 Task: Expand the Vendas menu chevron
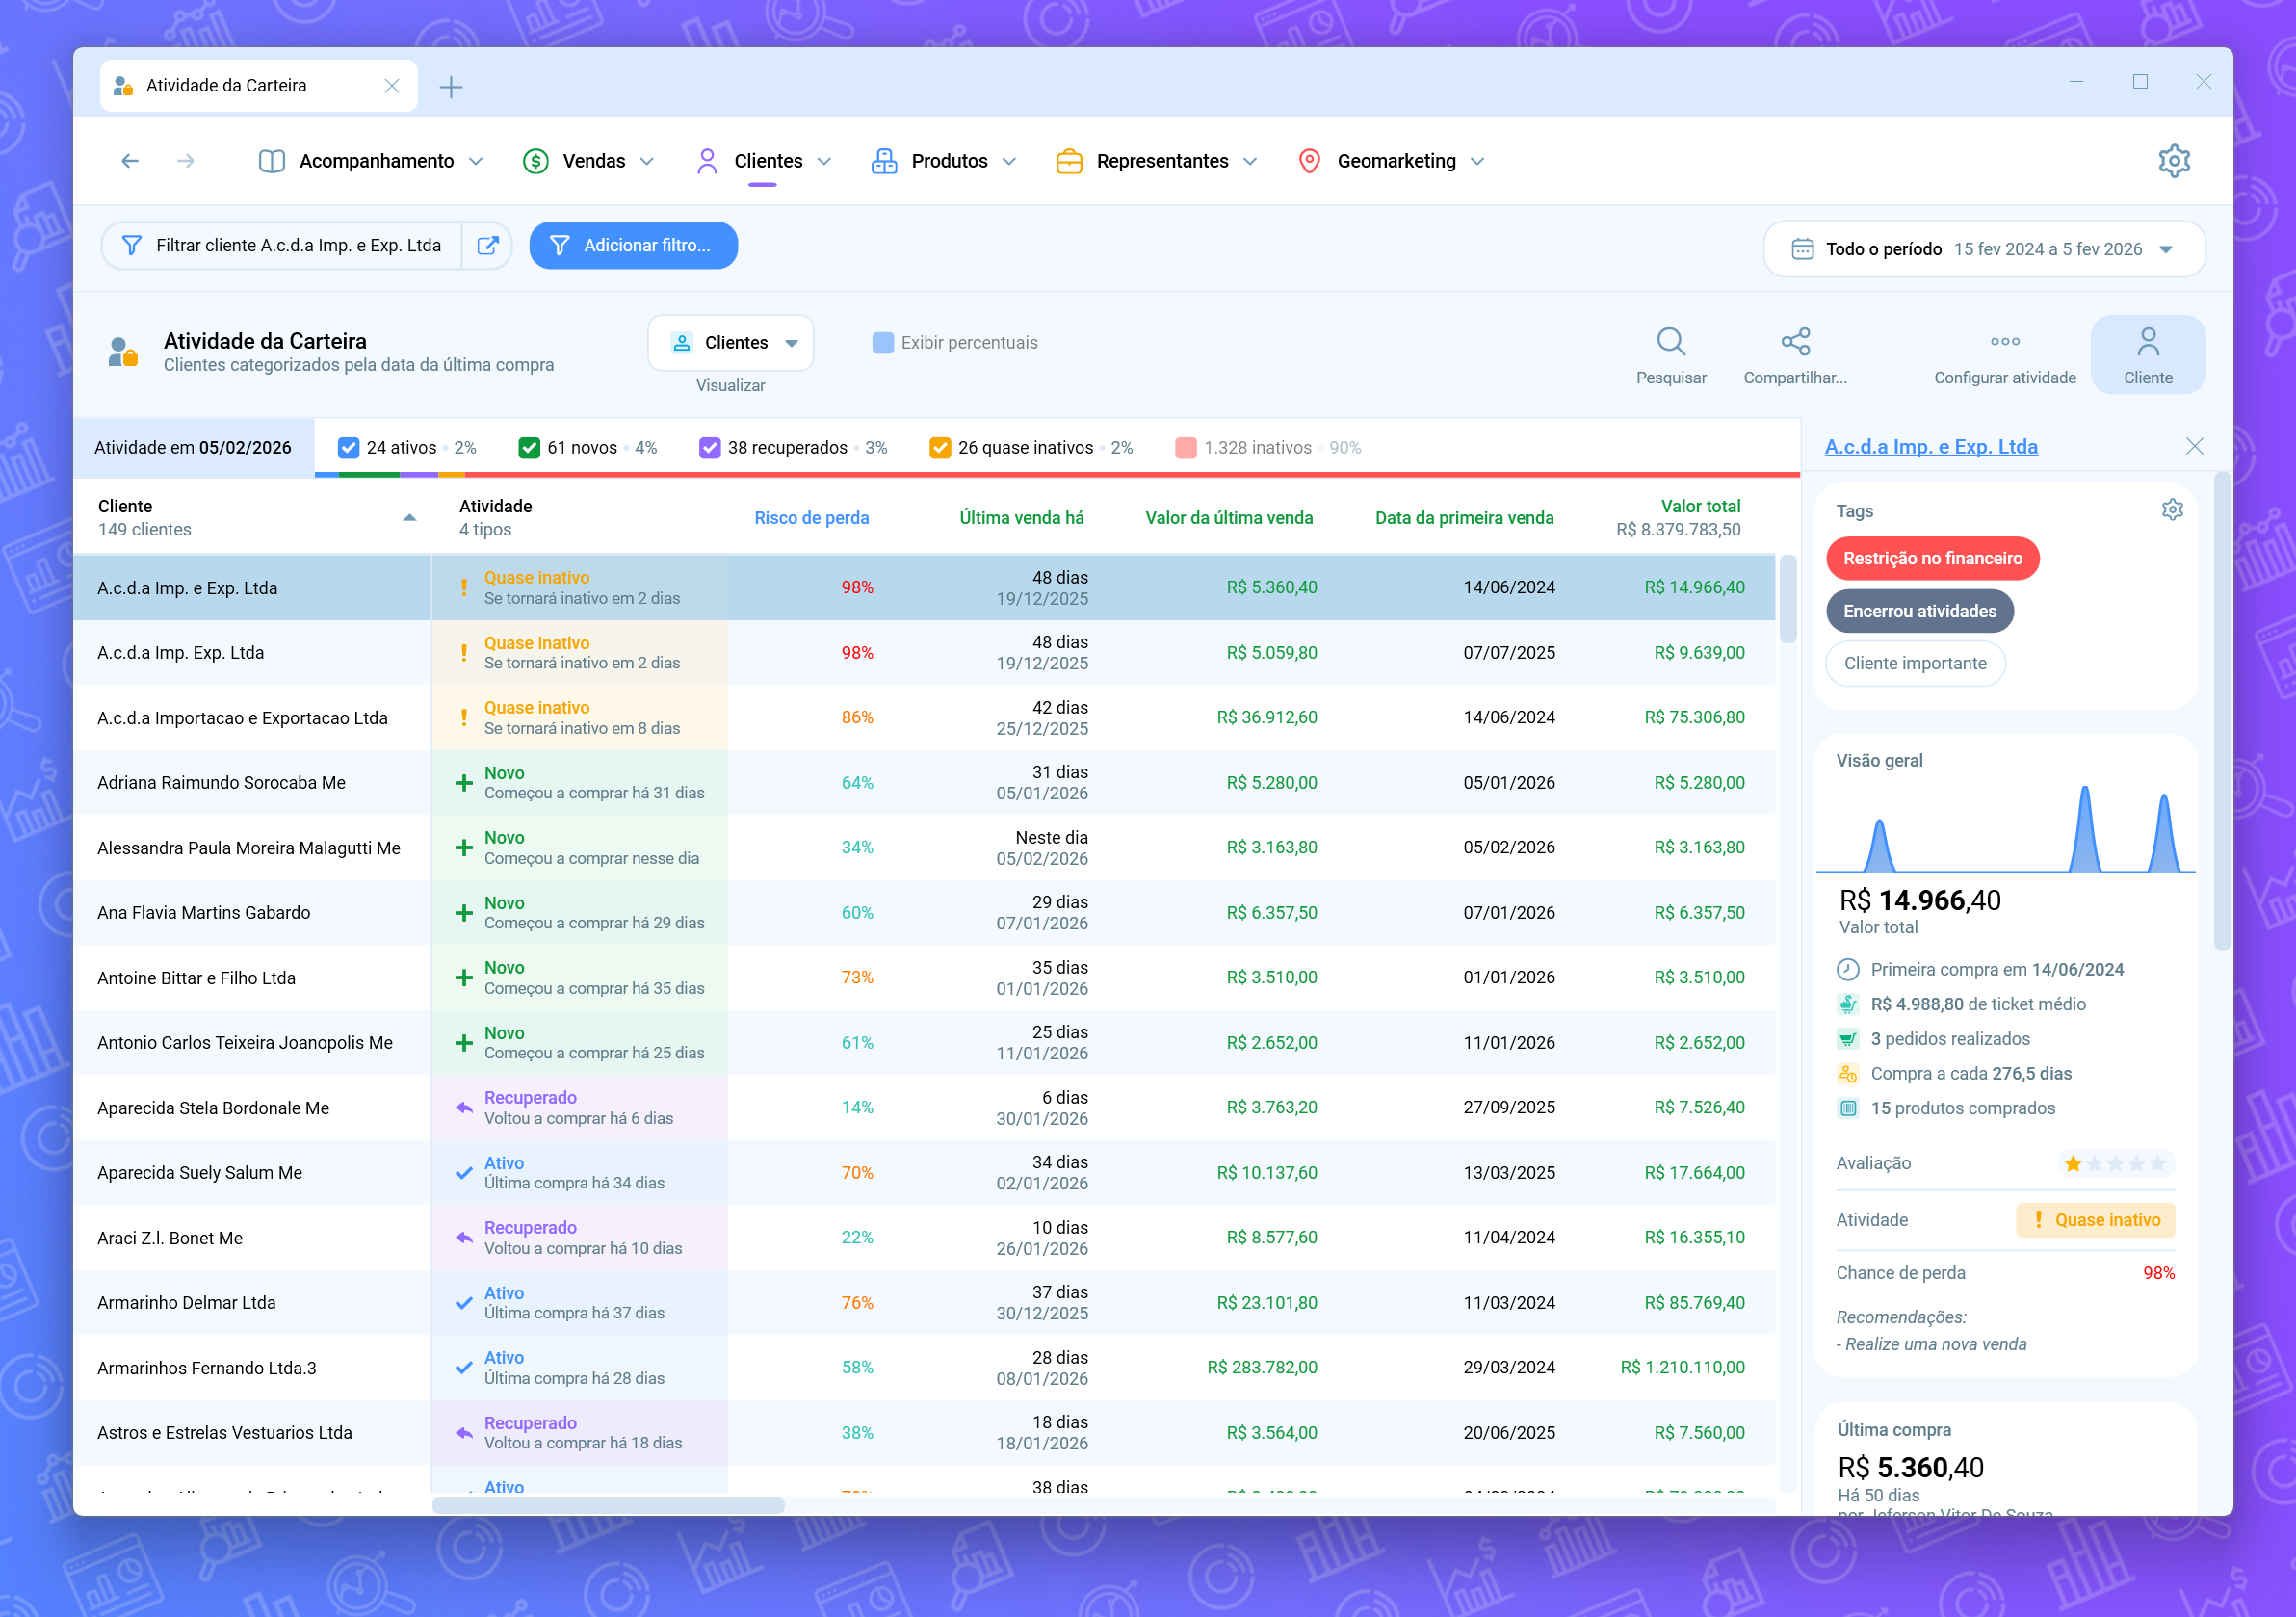647,161
